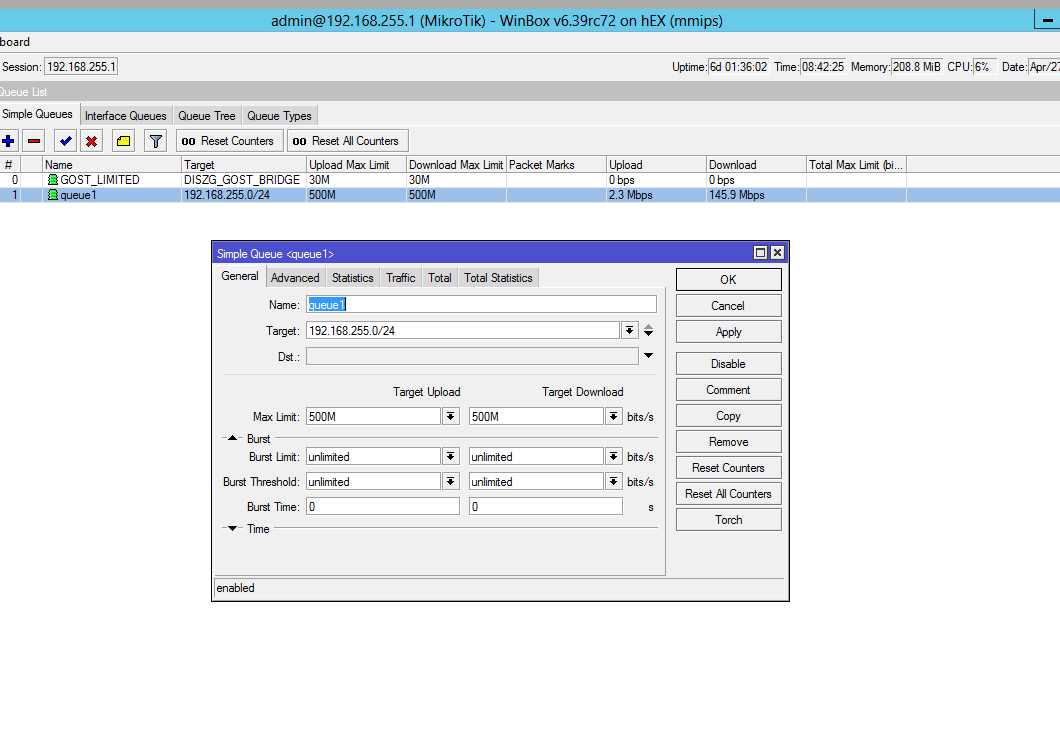This screenshot has width=1060, height=748.
Task: Click the Target input field
Action: [462, 330]
